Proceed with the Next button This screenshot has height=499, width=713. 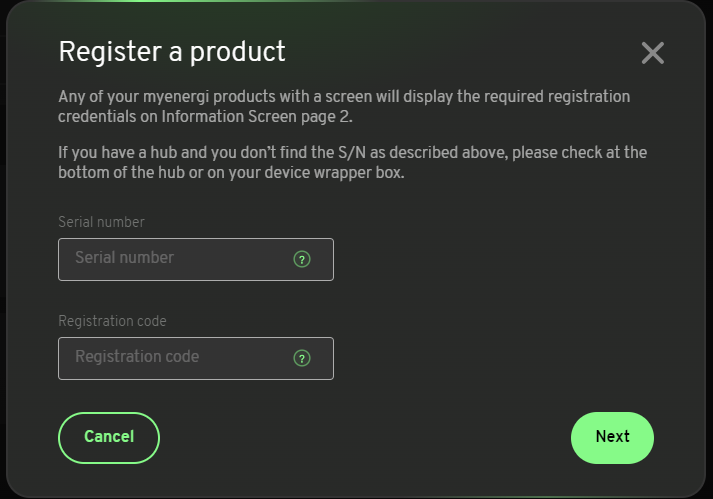pos(613,438)
